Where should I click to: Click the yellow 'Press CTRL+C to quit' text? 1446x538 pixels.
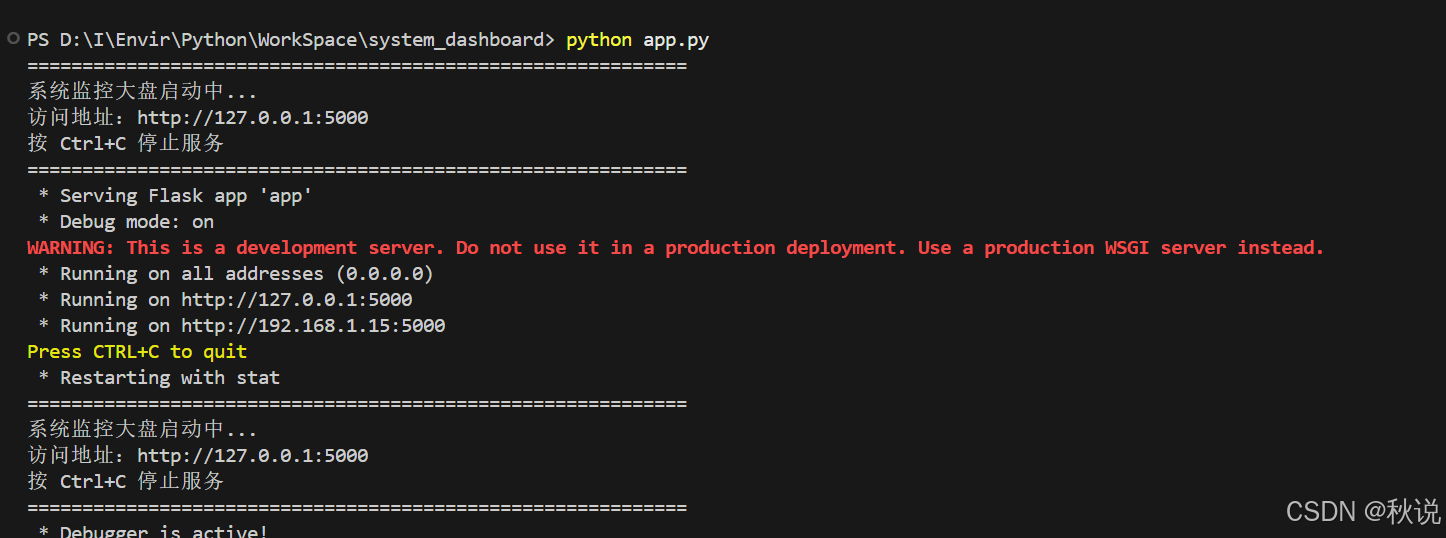point(137,352)
